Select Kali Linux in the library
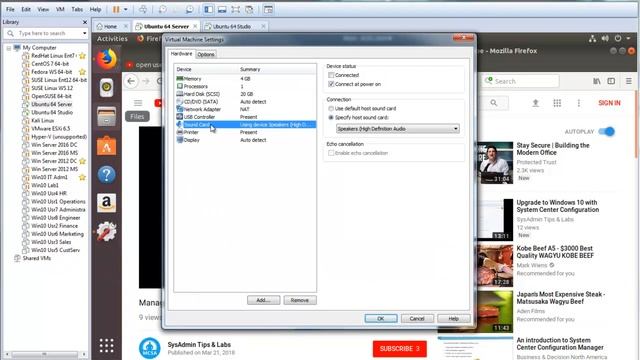The image size is (640, 360). click(x=42, y=120)
